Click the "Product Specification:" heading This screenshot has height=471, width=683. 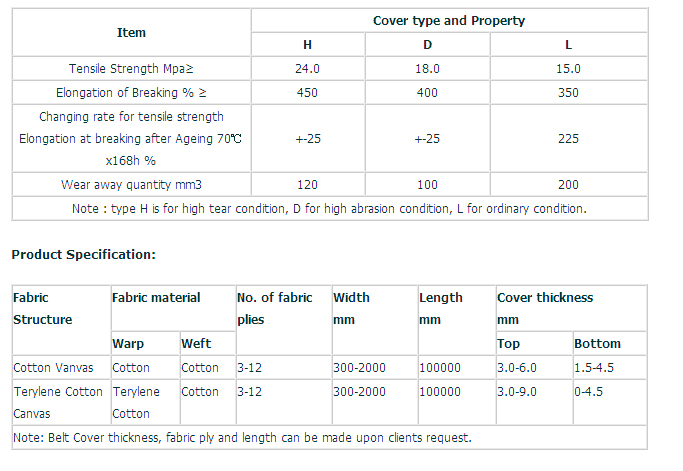coord(84,254)
